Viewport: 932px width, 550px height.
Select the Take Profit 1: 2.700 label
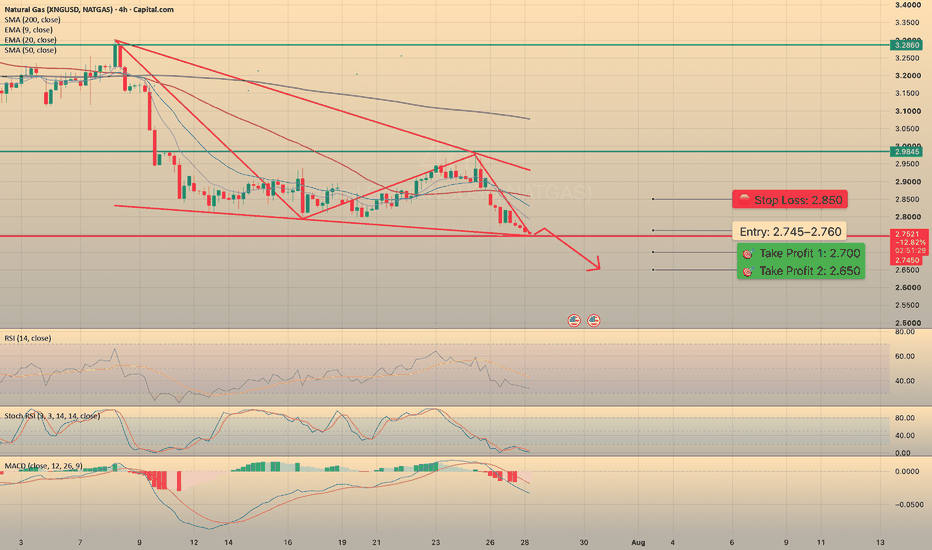801,253
